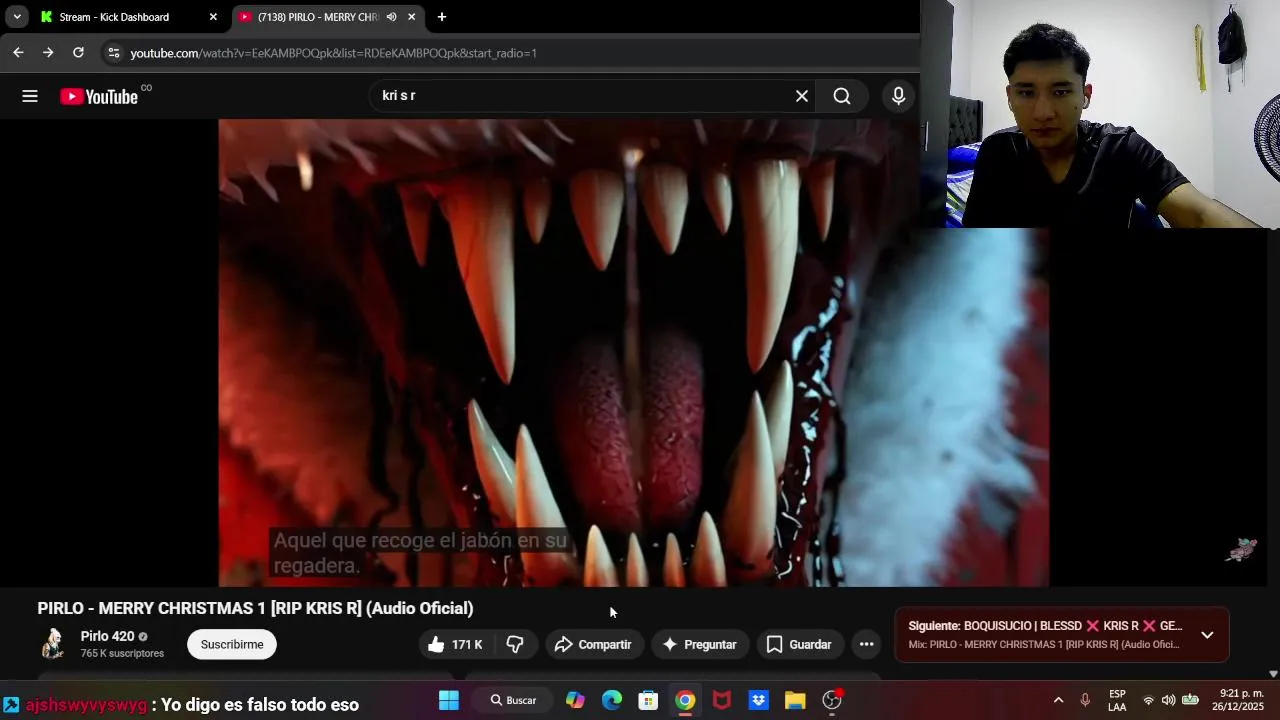Close the PIRLO YouTube tab

(x=411, y=17)
